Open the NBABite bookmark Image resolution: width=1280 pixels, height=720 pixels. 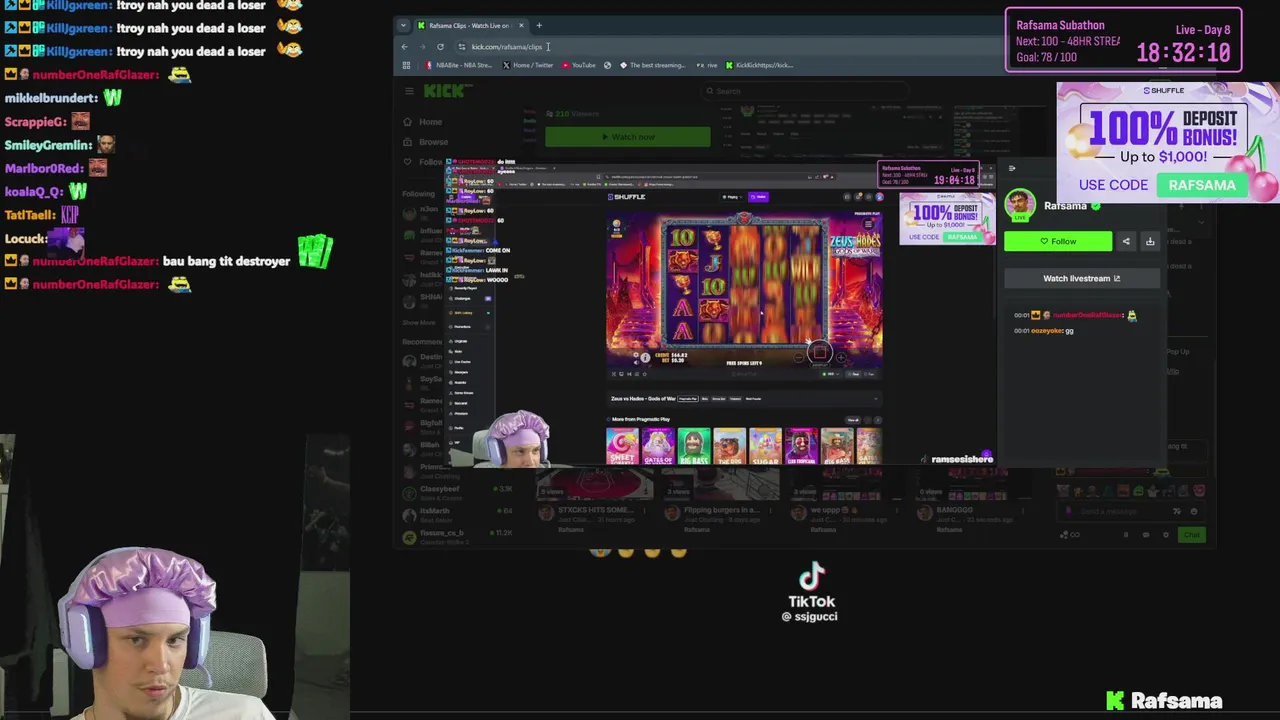pos(460,65)
